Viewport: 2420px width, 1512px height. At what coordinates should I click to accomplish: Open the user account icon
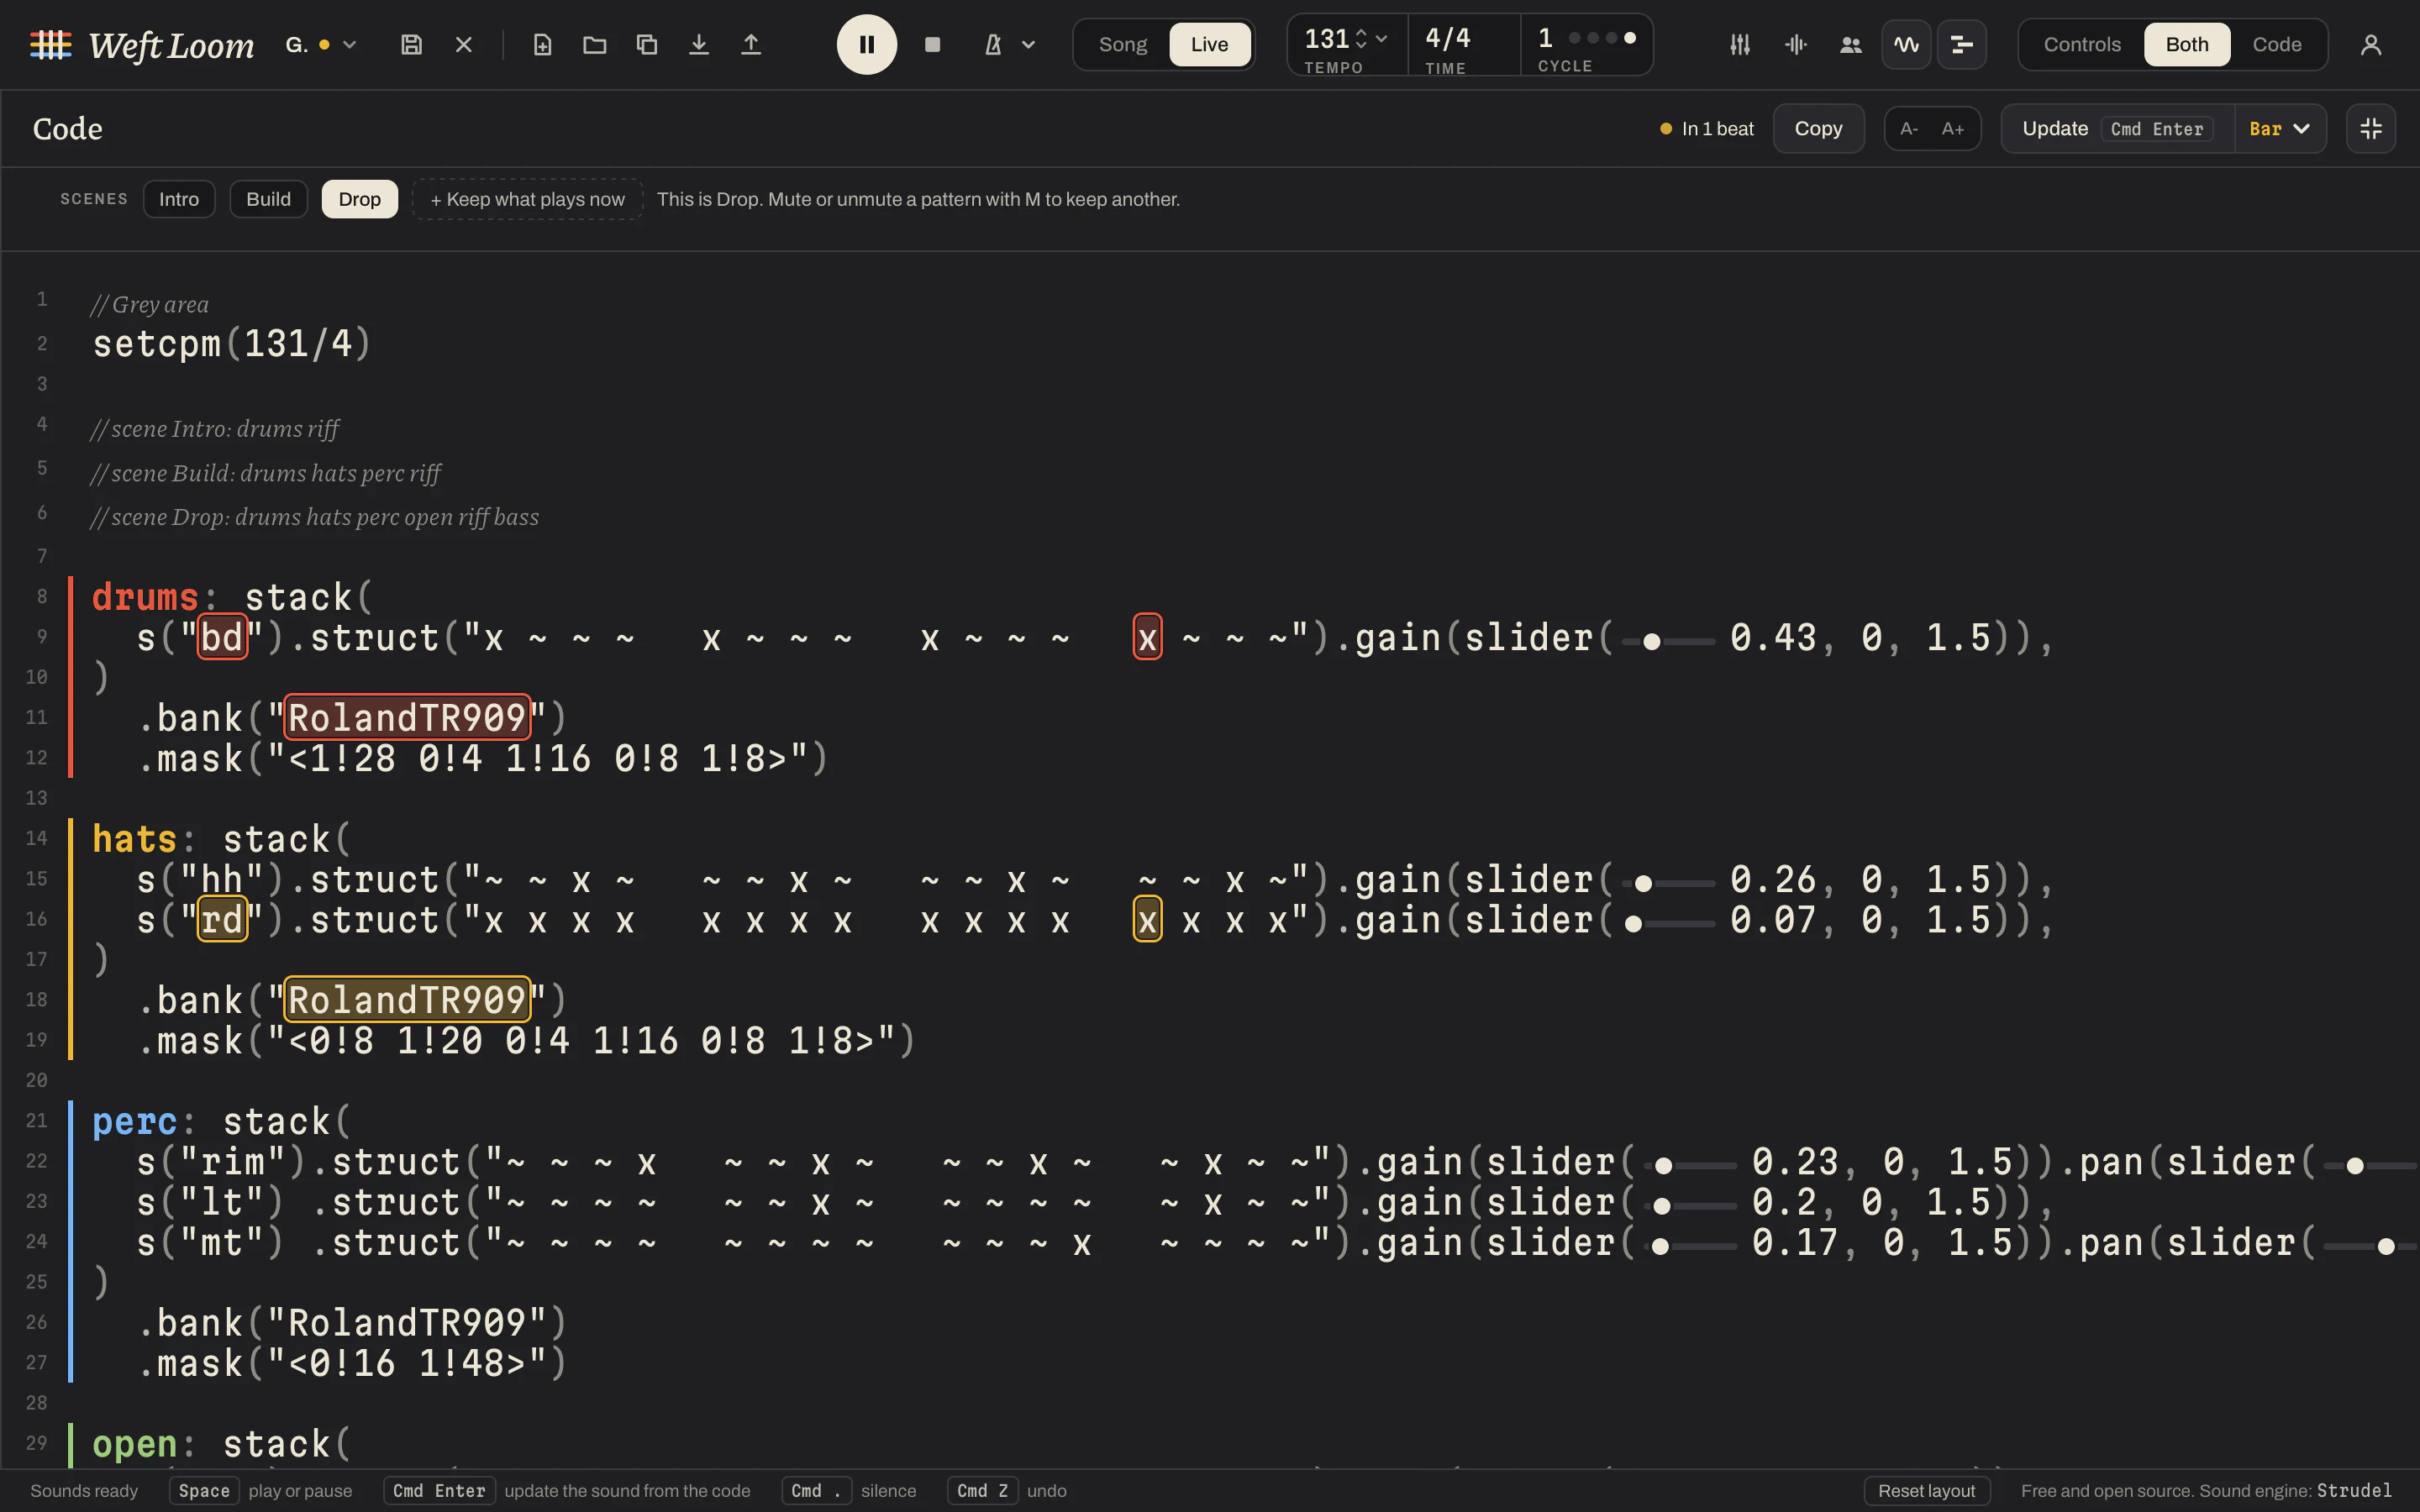(2371, 44)
